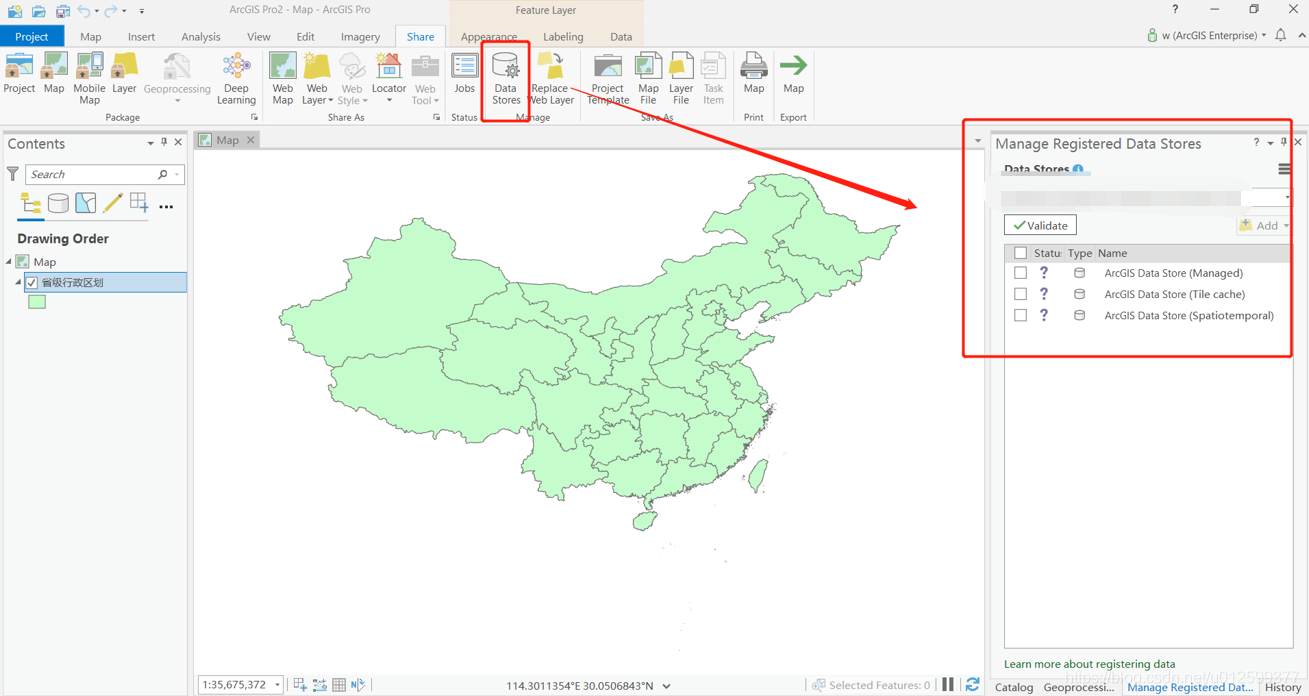
Task: Check the ArcGIS Data Store (Managed) row
Action: pos(1020,273)
